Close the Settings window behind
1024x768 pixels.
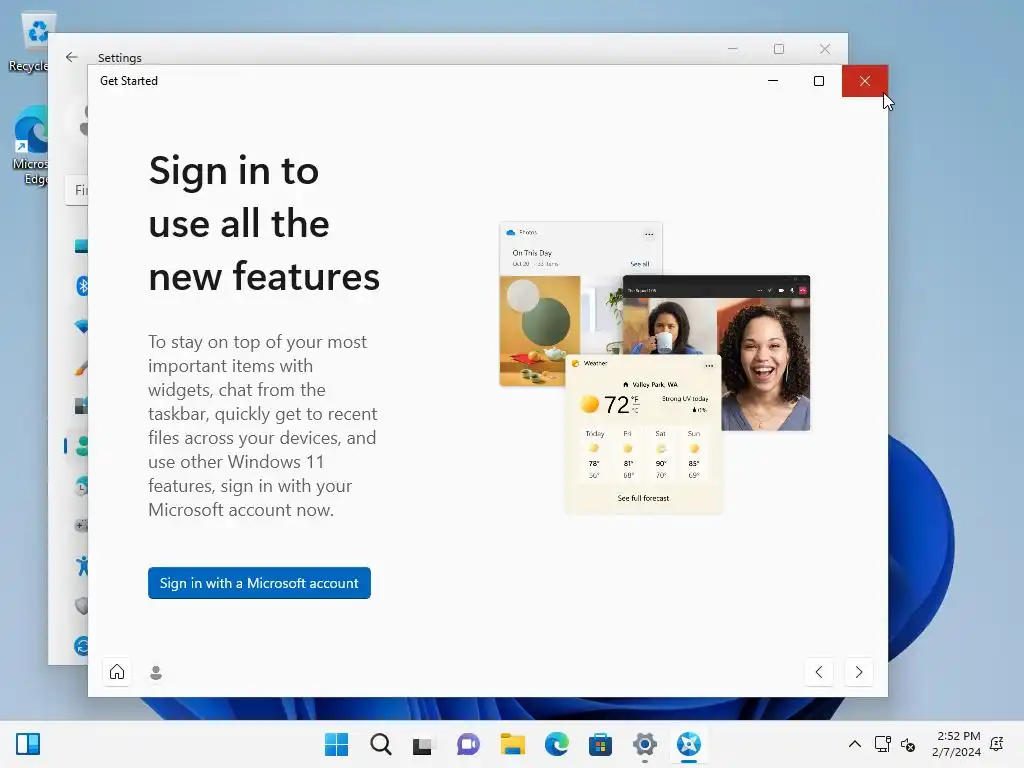click(x=825, y=49)
